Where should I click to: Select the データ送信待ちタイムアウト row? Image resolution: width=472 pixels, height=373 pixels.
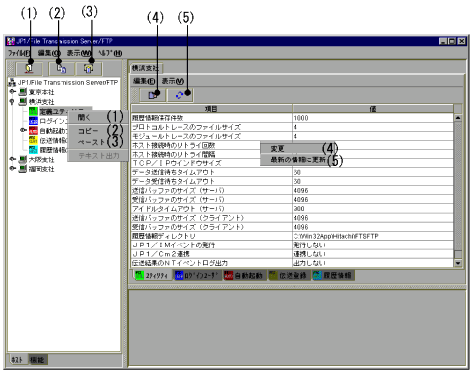pyautogui.click(x=292, y=172)
